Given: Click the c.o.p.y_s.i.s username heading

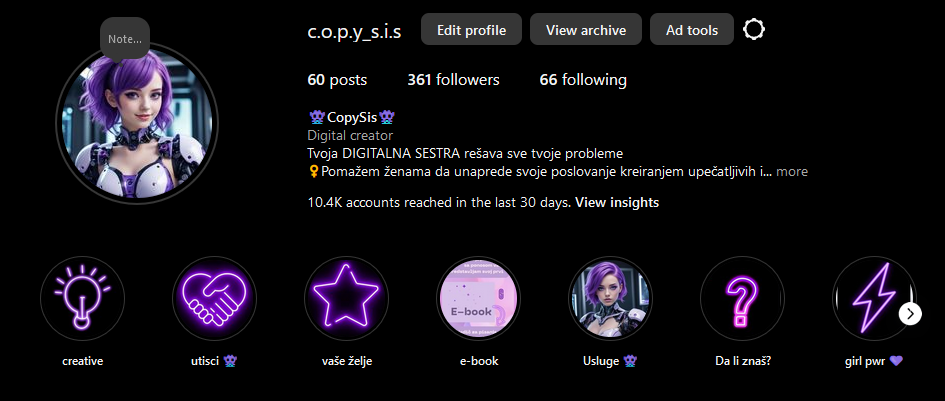Looking at the screenshot, I should 354,31.
